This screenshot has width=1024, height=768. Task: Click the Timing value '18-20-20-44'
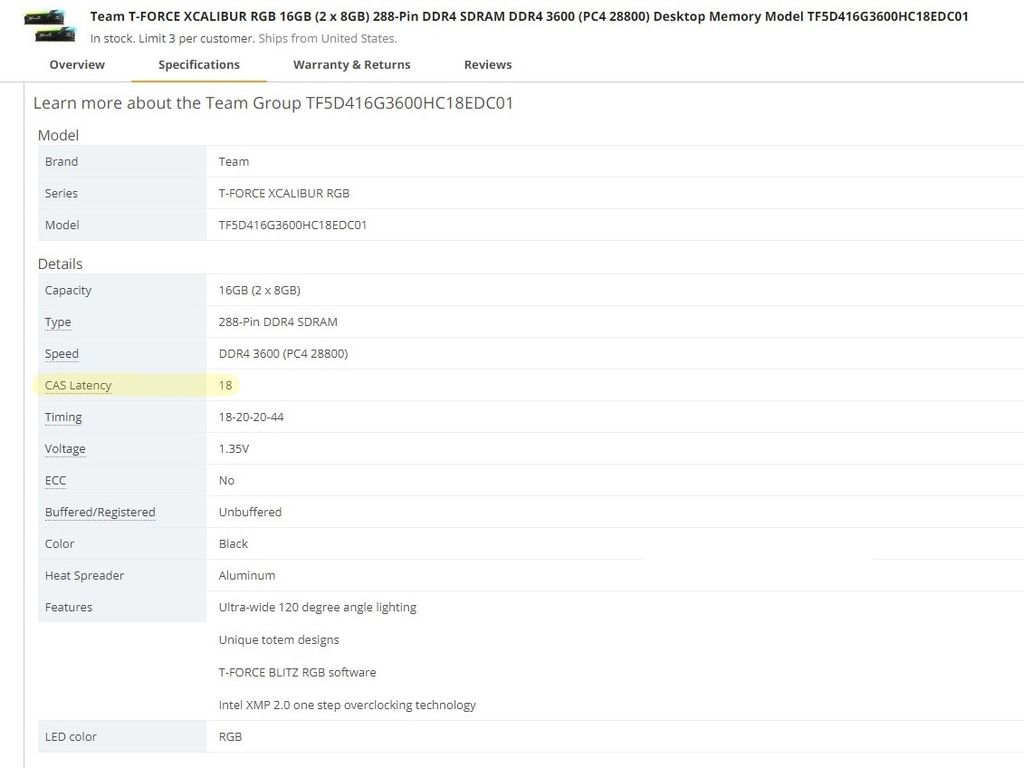(251, 417)
